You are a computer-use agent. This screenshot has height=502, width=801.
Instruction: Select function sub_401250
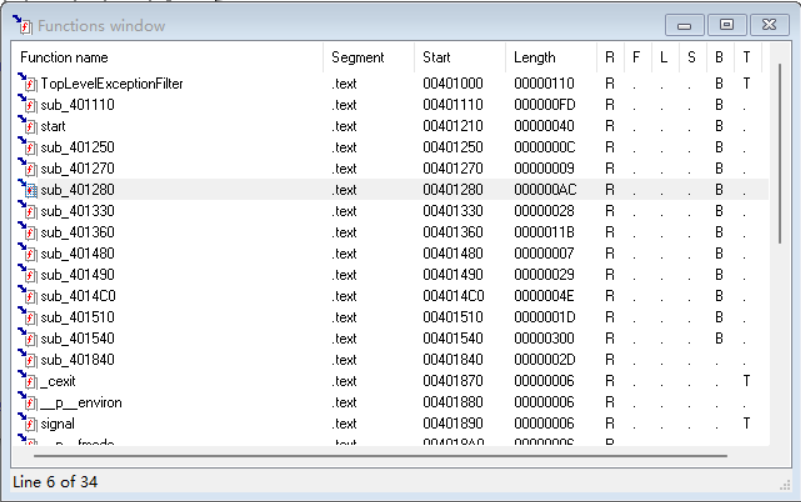78,147
